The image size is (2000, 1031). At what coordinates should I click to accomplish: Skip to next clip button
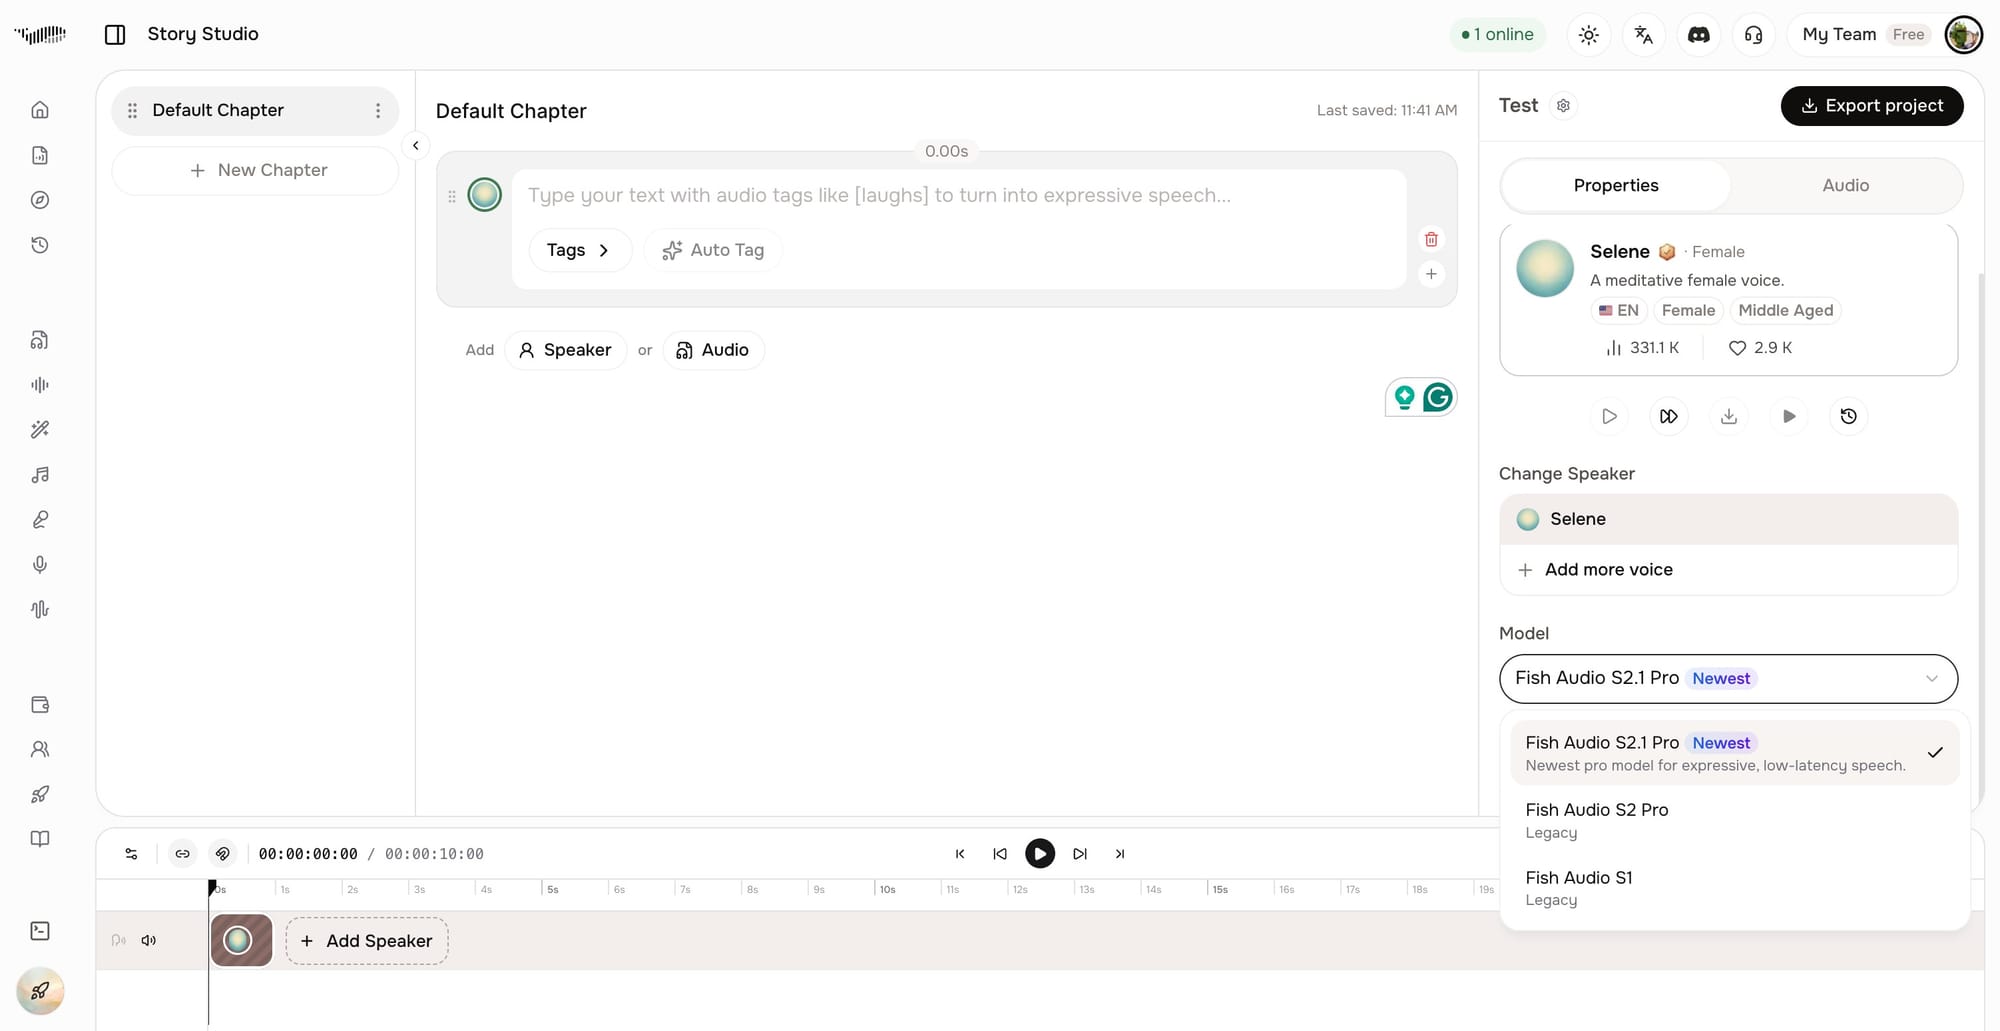tap(1080, 854)
